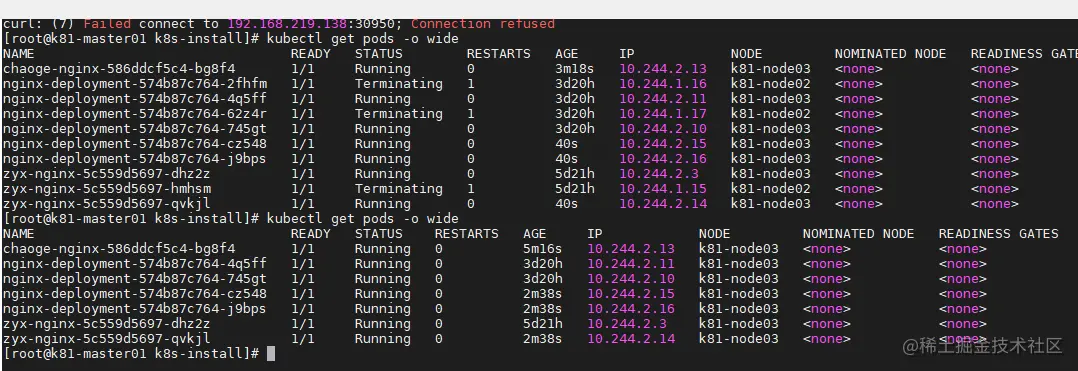Click pod IP 10.244.1.15
The image size is (1078, 371).
(x=663, y=189)
